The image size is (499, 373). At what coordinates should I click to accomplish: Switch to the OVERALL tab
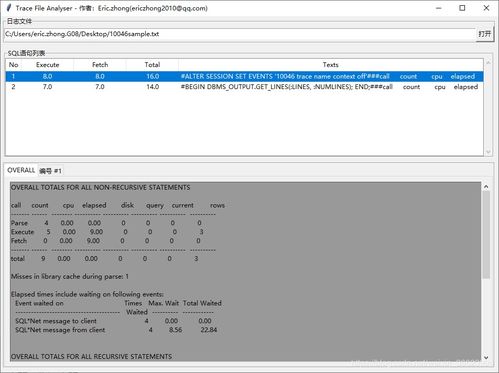21,170
